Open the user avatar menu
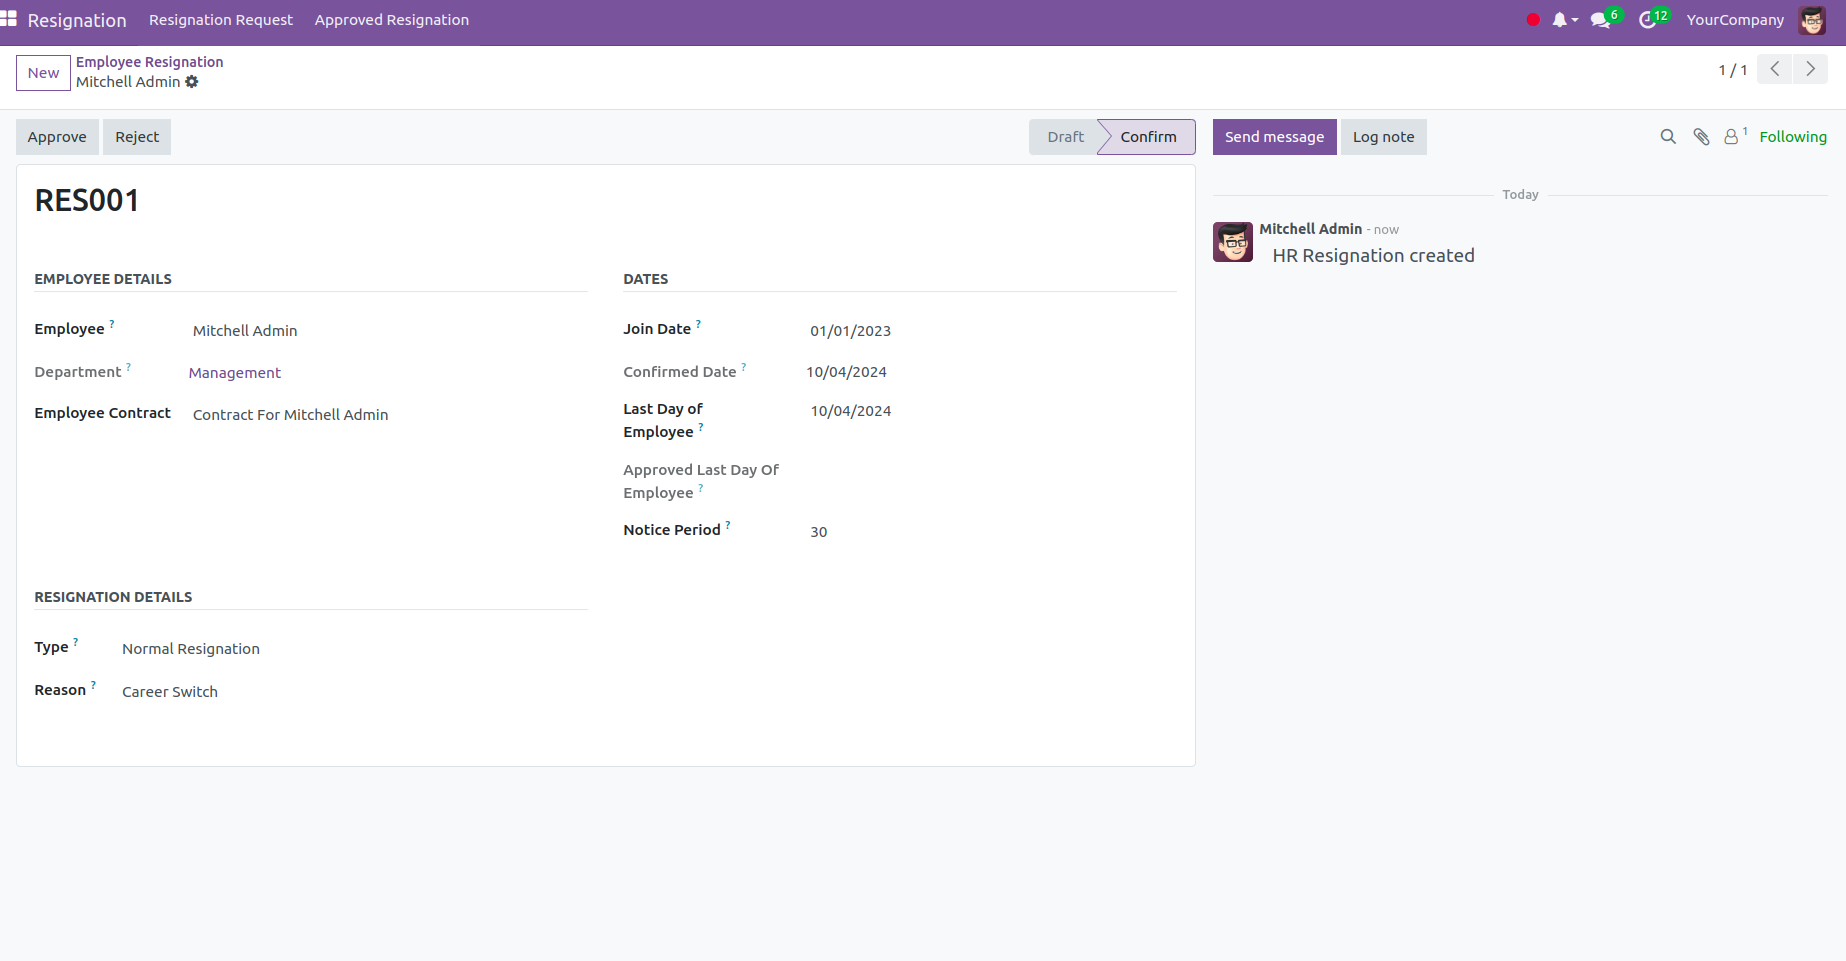The height and width of the screenshot is (961, 1846). point(1811,20)
